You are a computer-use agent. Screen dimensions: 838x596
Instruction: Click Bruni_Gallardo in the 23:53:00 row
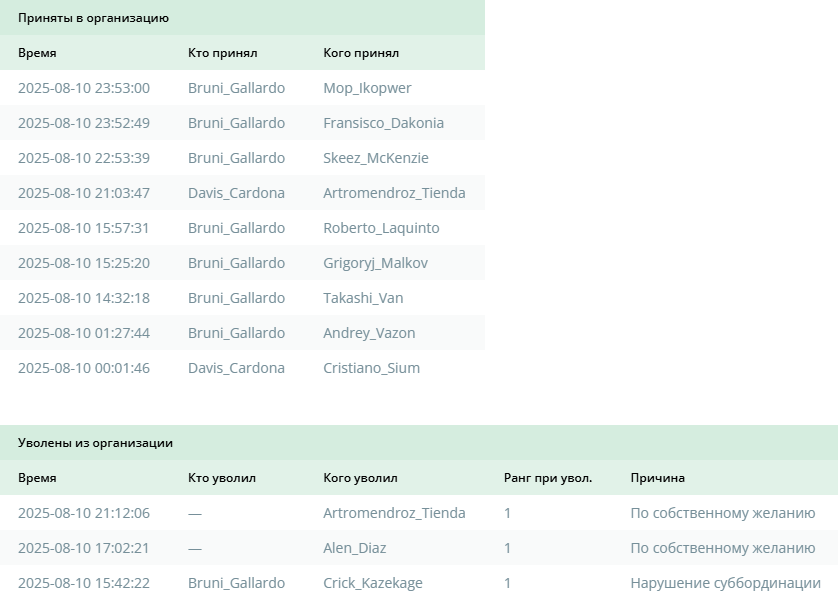click(x=236, y=88)
